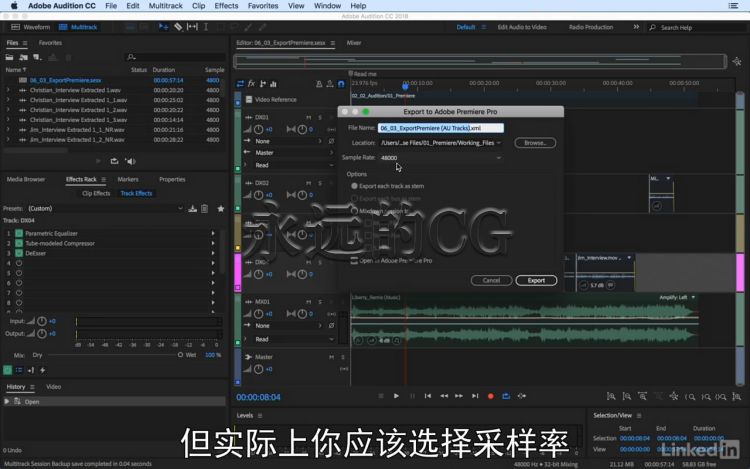The image size is (750, 469).
Task: Open DX01 automation Read dropdown
Action: point(294,165)
